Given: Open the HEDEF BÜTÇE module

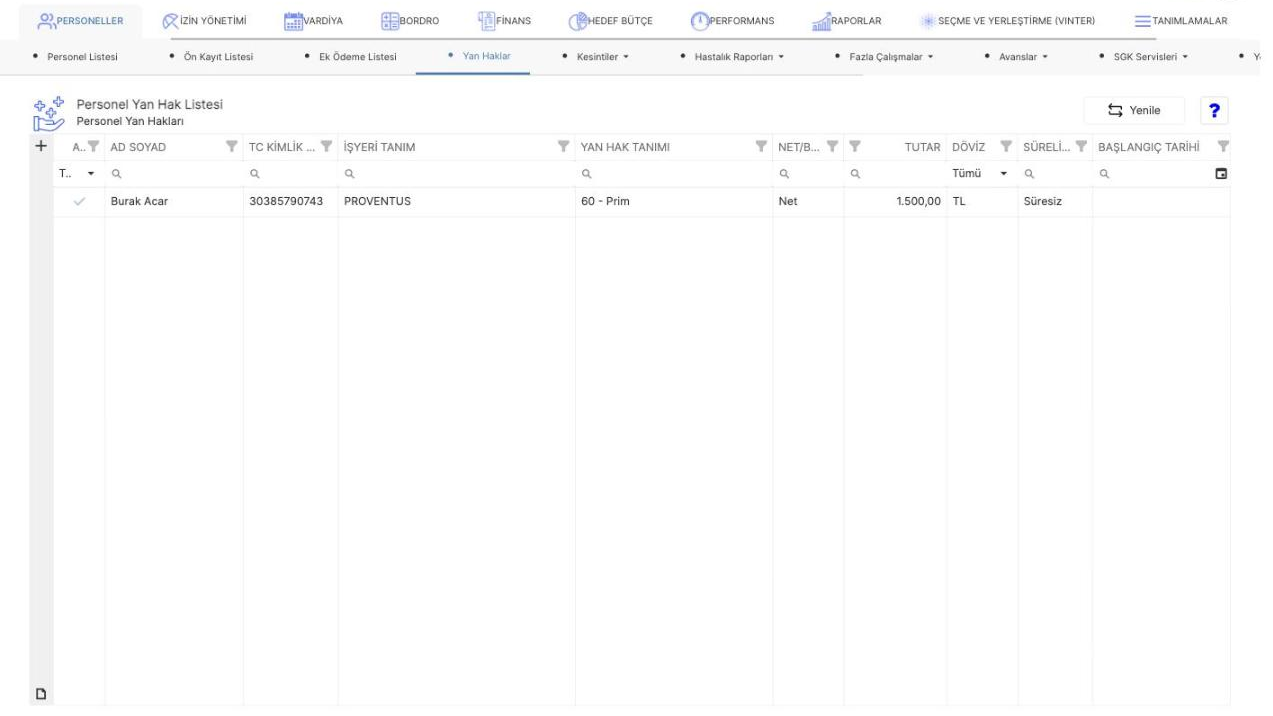Looking at the screenshot, I should tap(610, 21).
